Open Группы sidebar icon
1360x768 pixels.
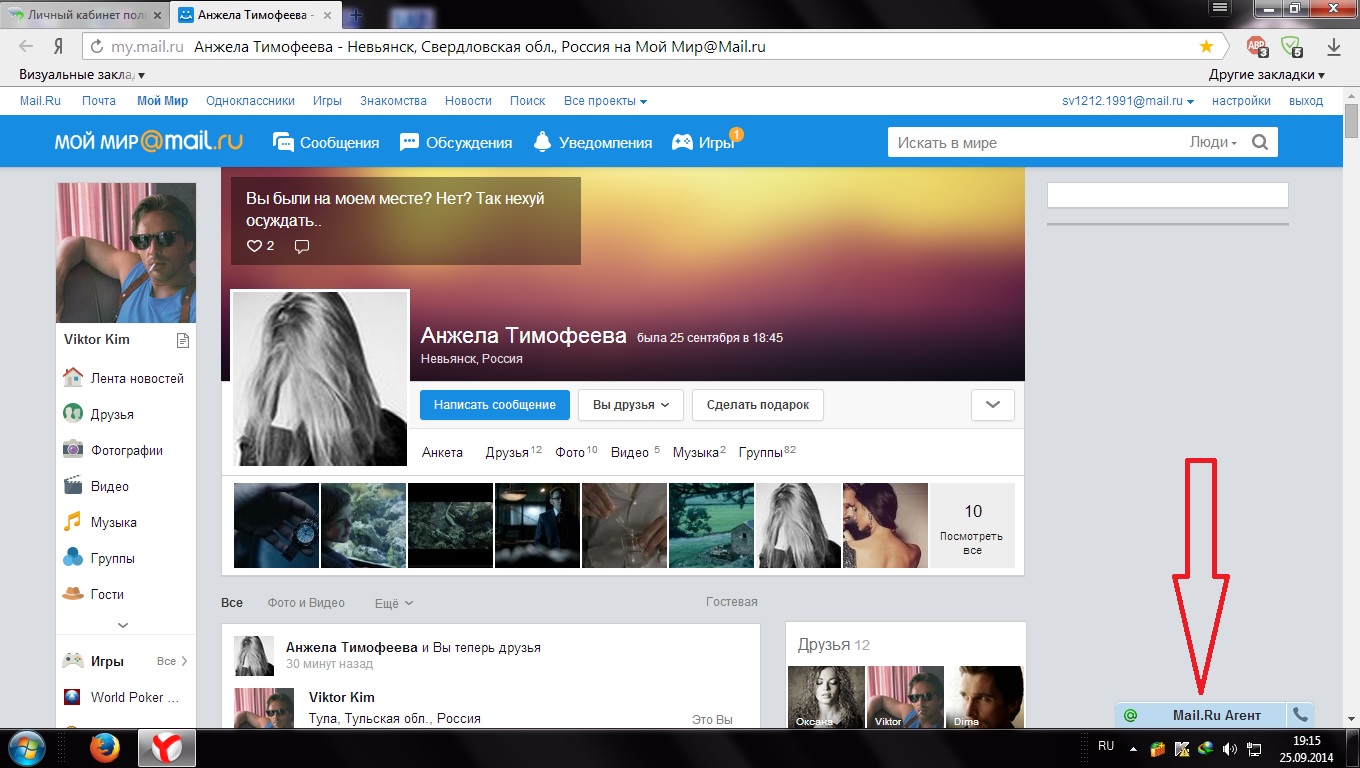(x=72, y=558)
